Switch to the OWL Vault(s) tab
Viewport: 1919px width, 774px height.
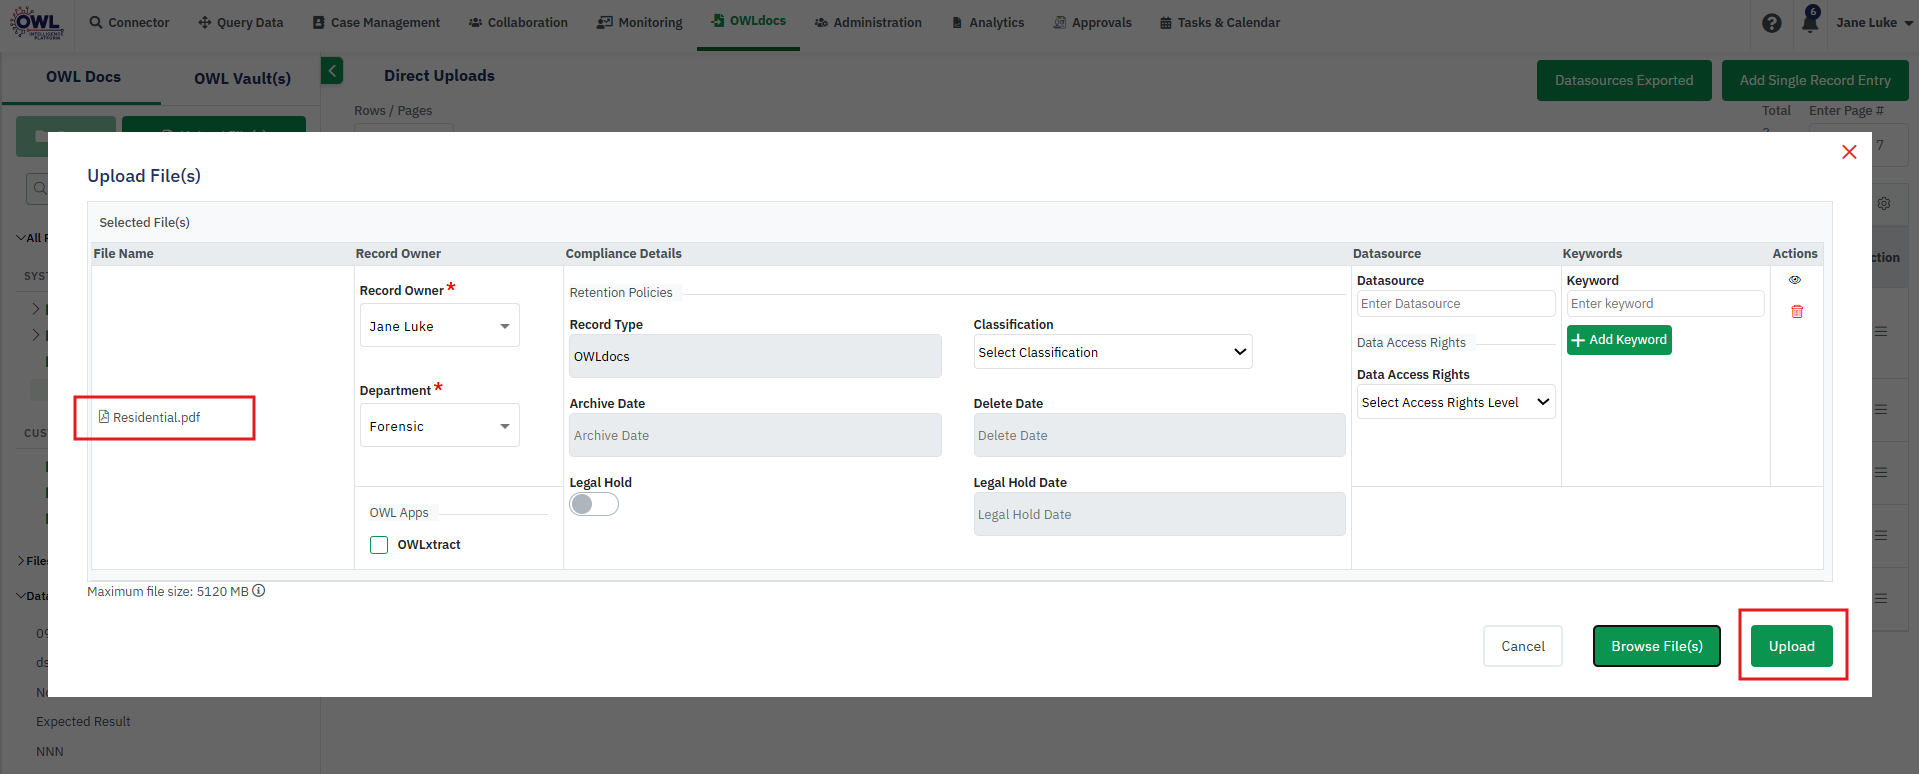242,78
